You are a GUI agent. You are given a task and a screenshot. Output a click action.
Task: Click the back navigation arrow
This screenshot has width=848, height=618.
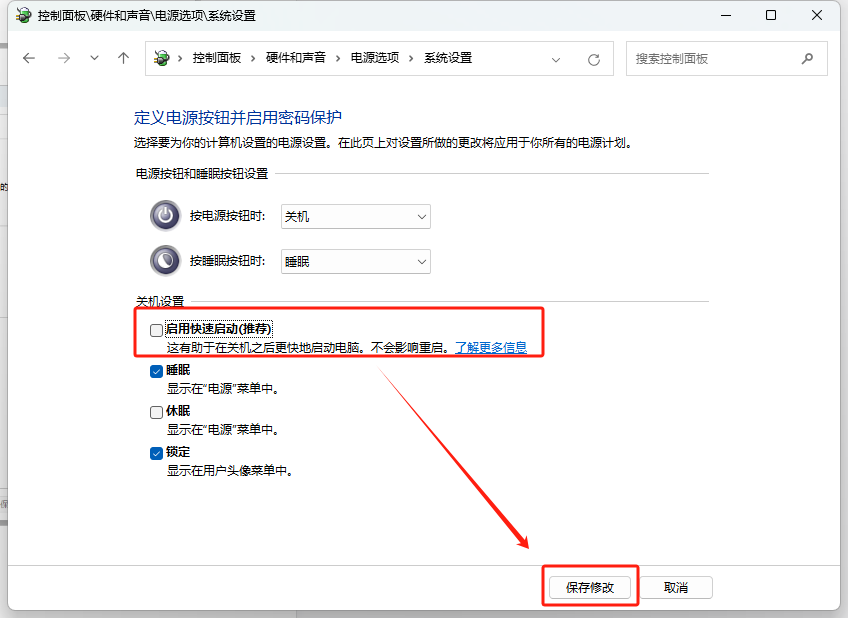click(x=29, y=58)
